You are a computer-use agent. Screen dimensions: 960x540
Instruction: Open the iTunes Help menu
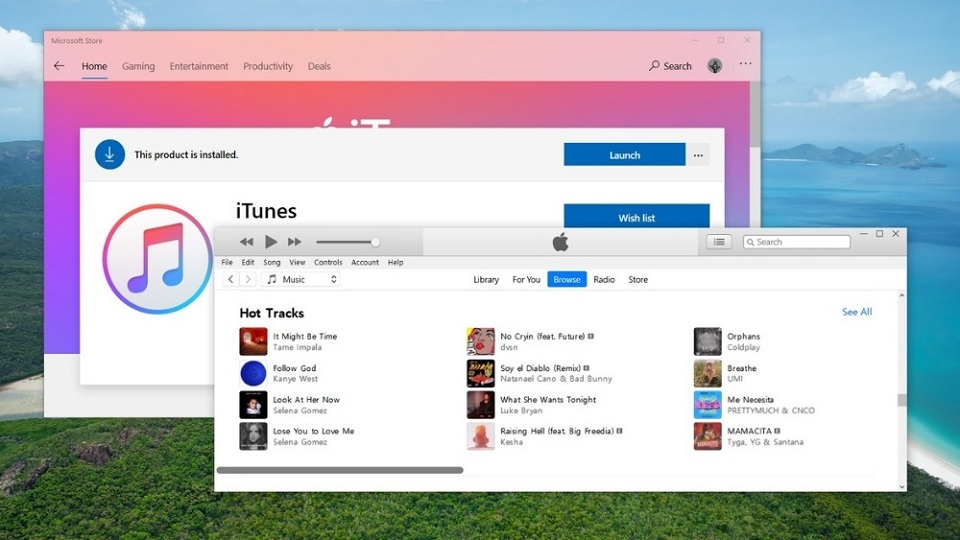[396, 262]
